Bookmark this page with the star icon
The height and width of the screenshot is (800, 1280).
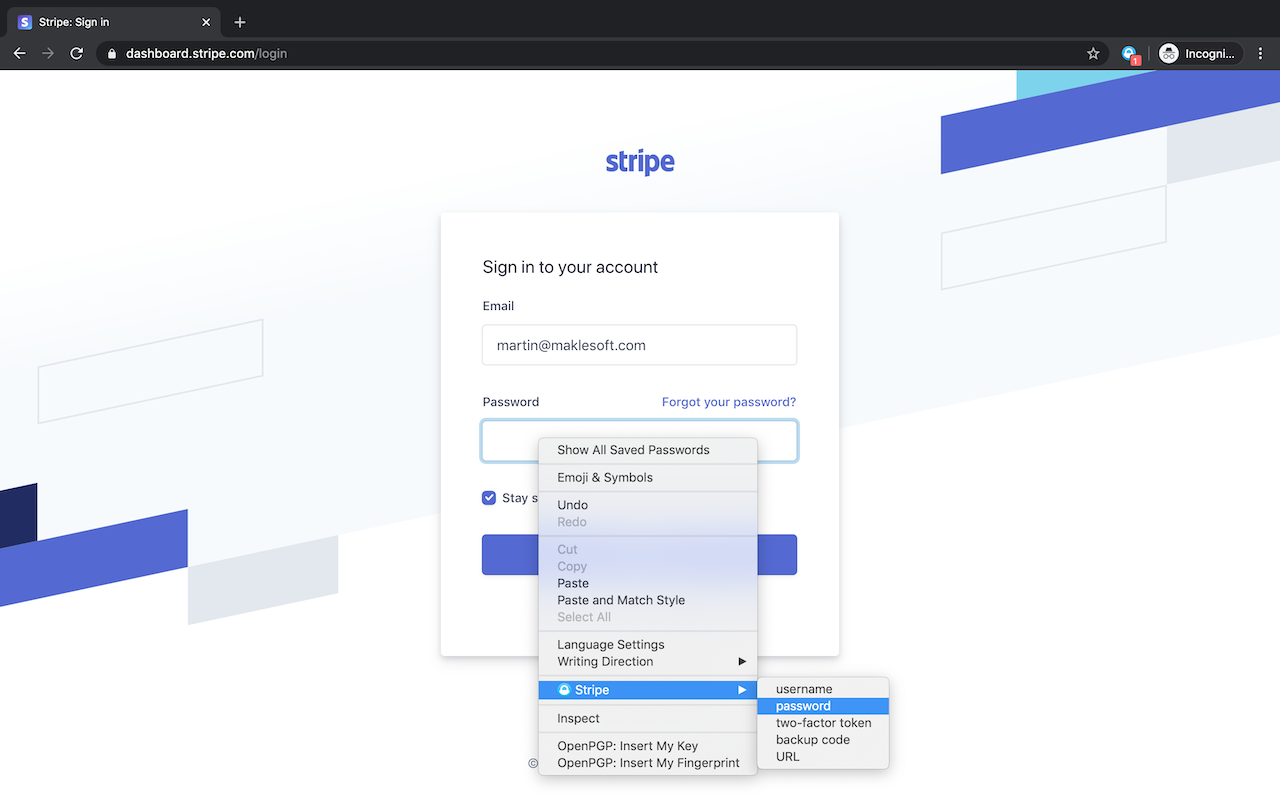(x=1093, y=53)
